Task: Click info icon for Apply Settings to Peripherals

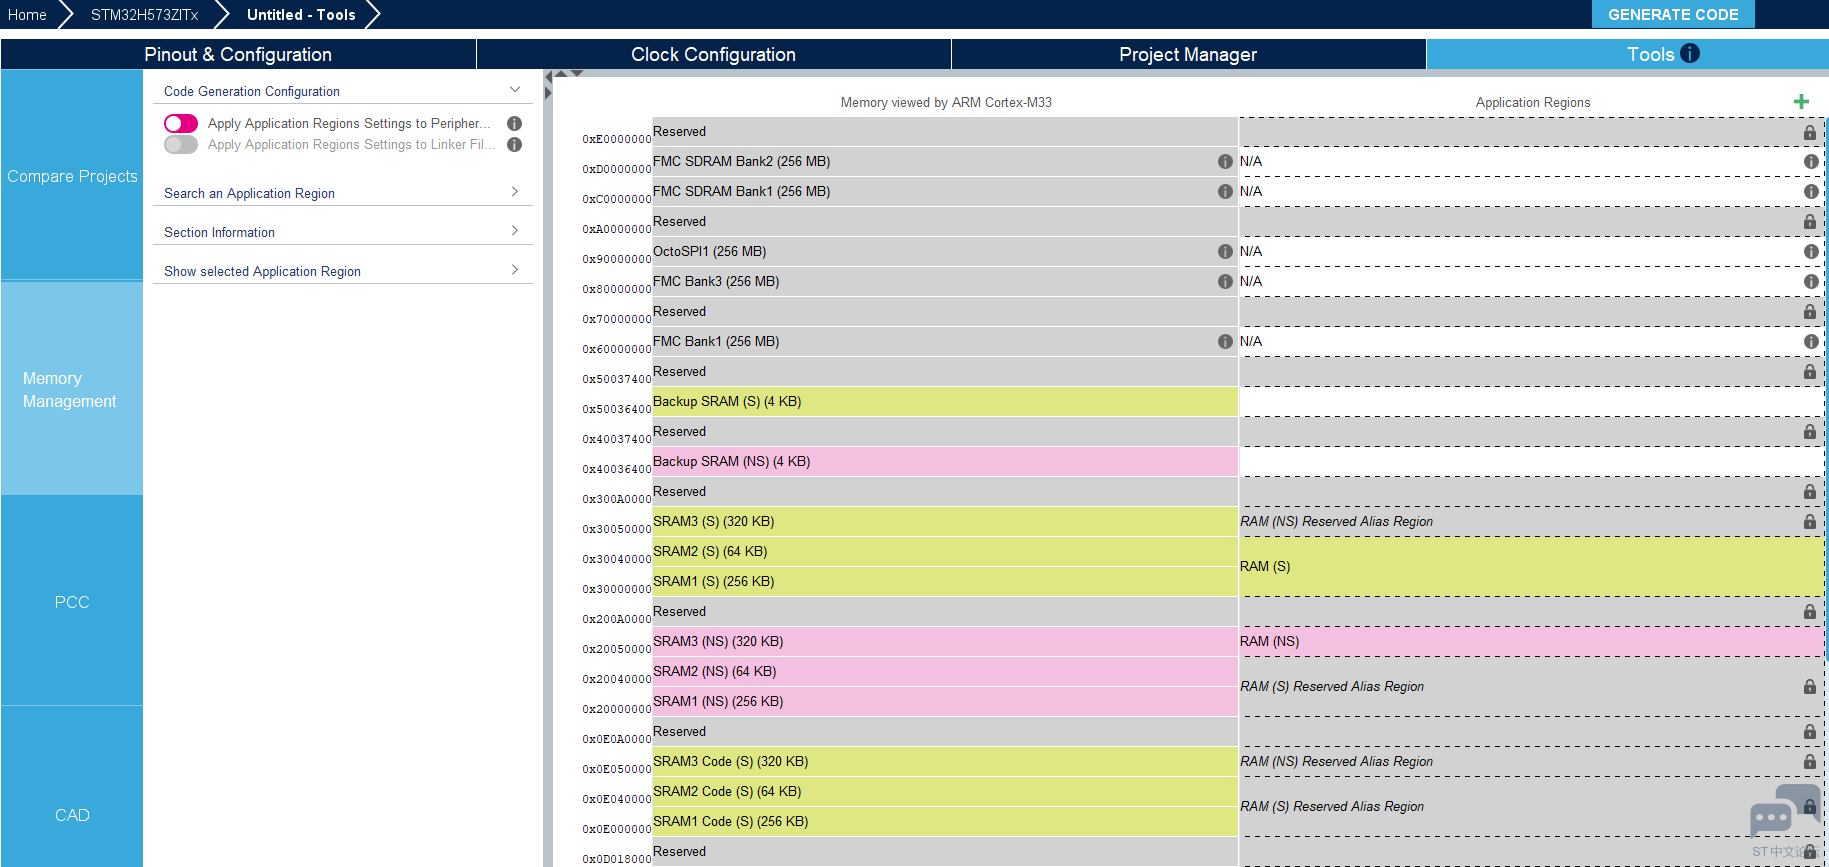Action: coord(514,123)
